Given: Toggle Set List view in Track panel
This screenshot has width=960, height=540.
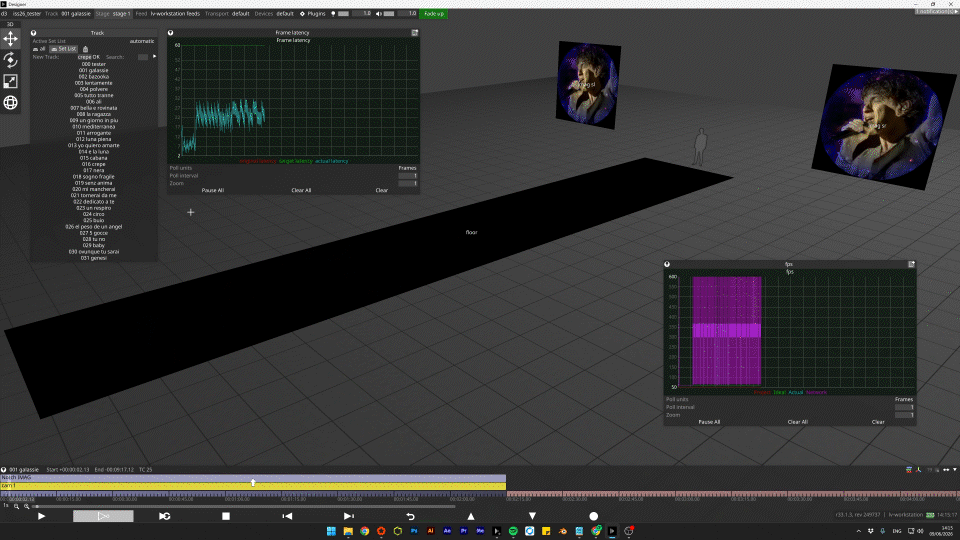Looking at the screenshot, I should 64,49.
